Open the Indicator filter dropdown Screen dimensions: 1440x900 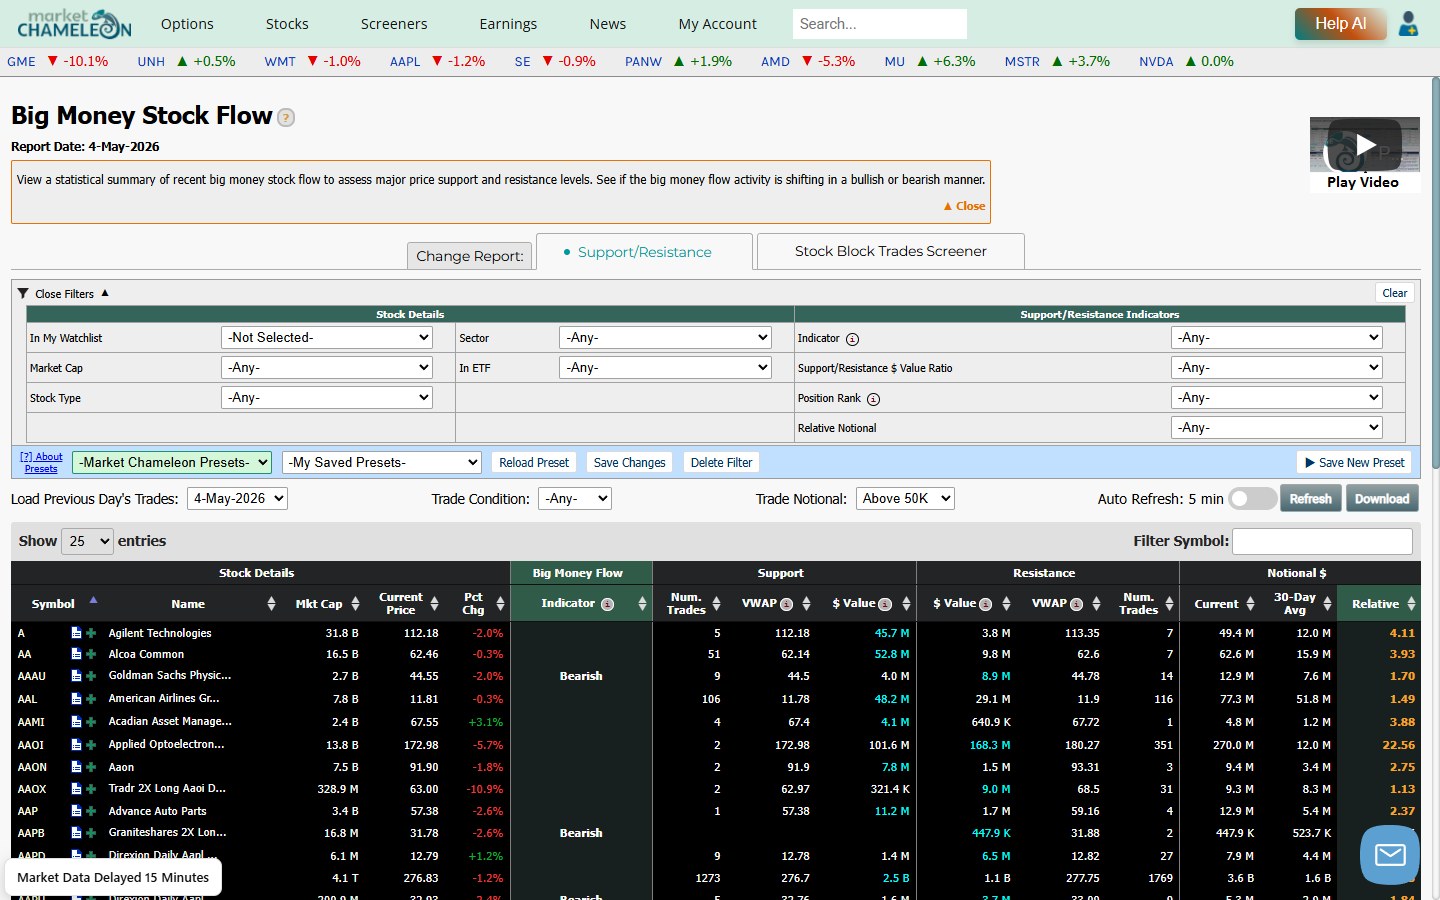point(1277,338)
